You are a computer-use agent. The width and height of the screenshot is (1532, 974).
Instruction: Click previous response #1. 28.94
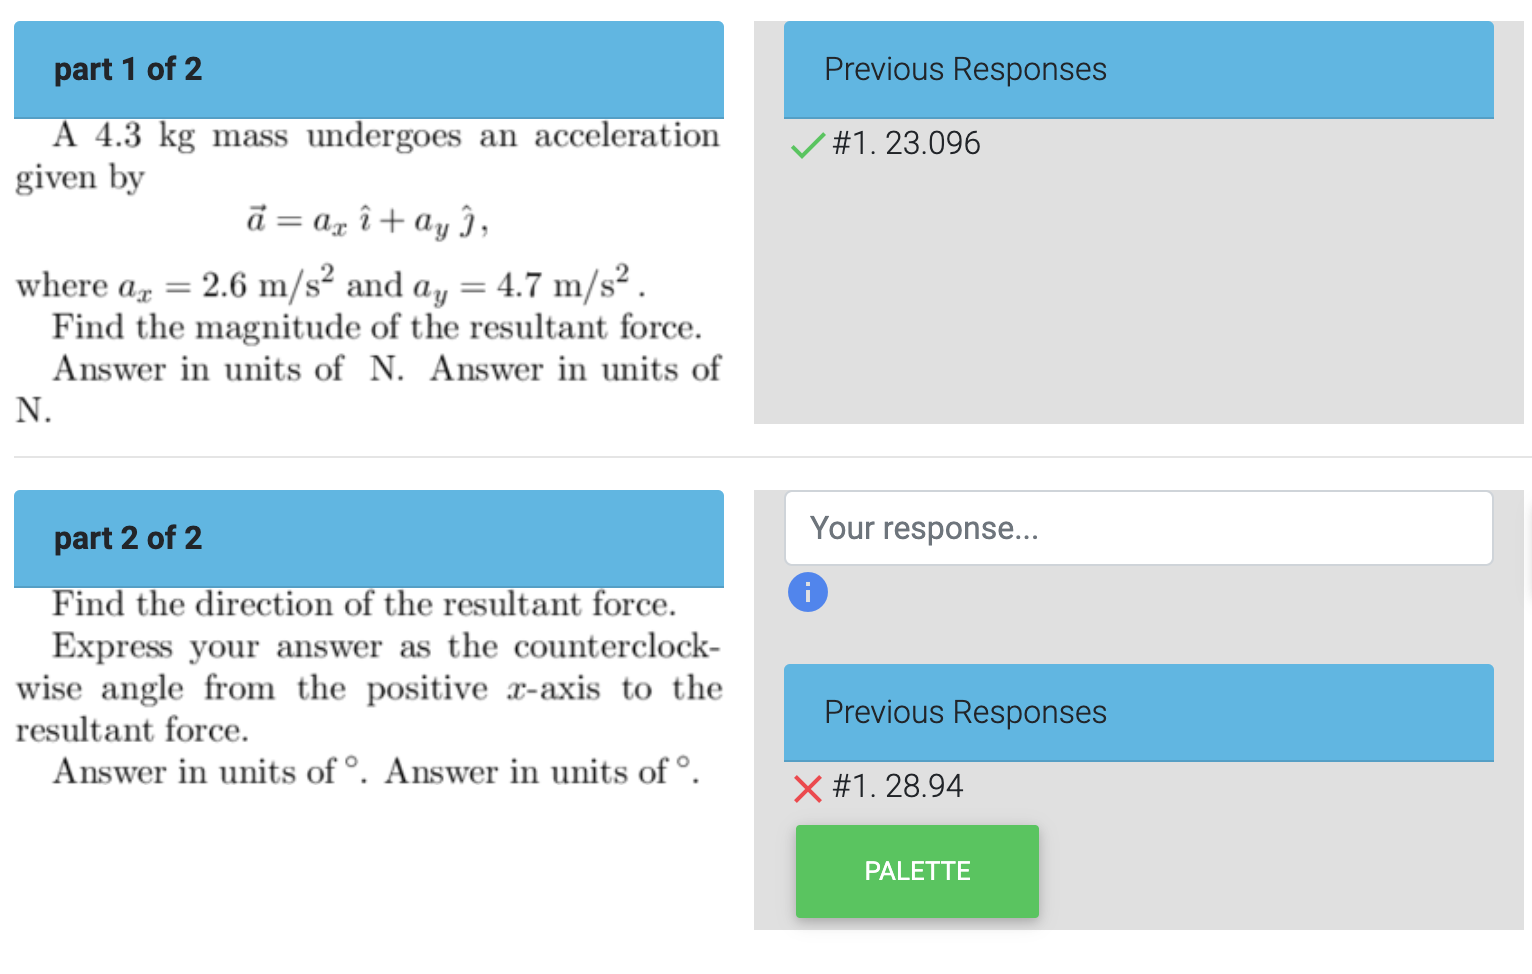pos(897,787)
